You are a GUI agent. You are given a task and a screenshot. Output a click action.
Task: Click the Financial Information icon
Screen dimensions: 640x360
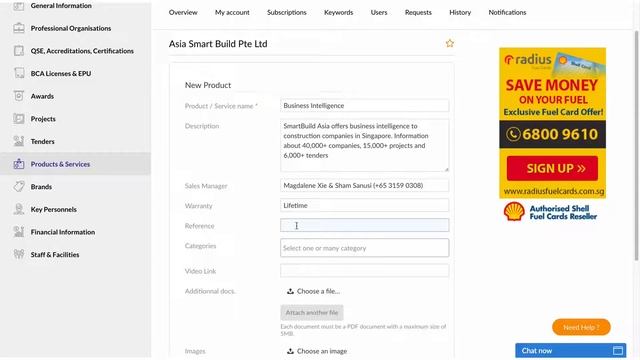tap(19, 231)
